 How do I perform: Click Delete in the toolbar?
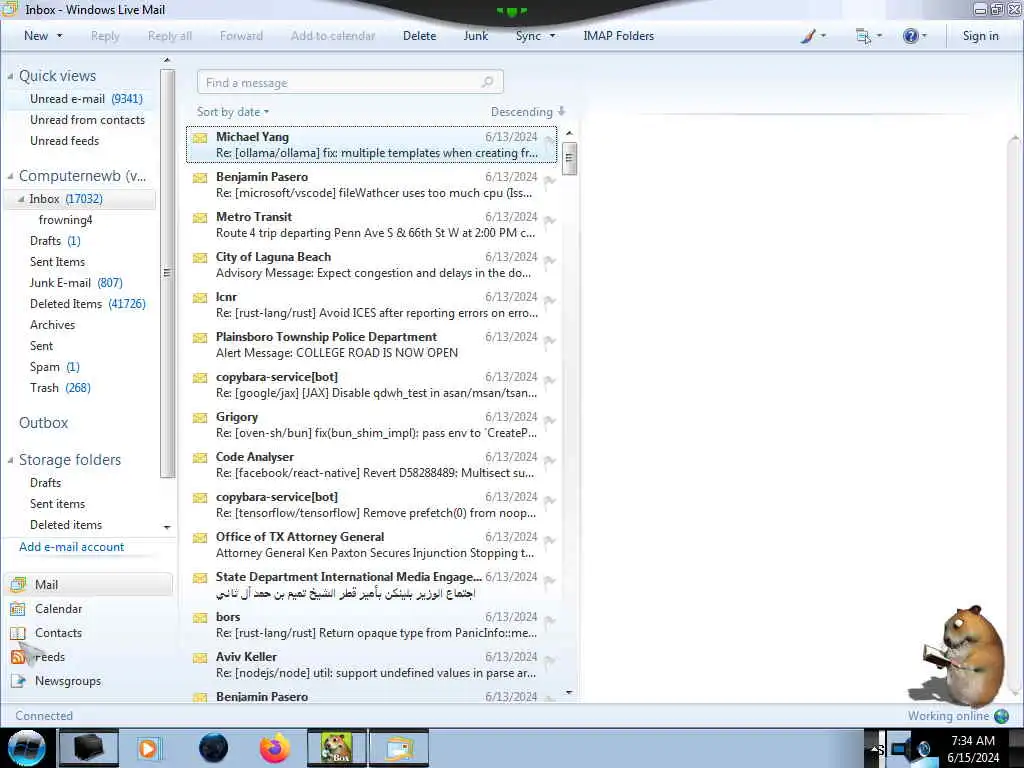click(x=419, y=36)
